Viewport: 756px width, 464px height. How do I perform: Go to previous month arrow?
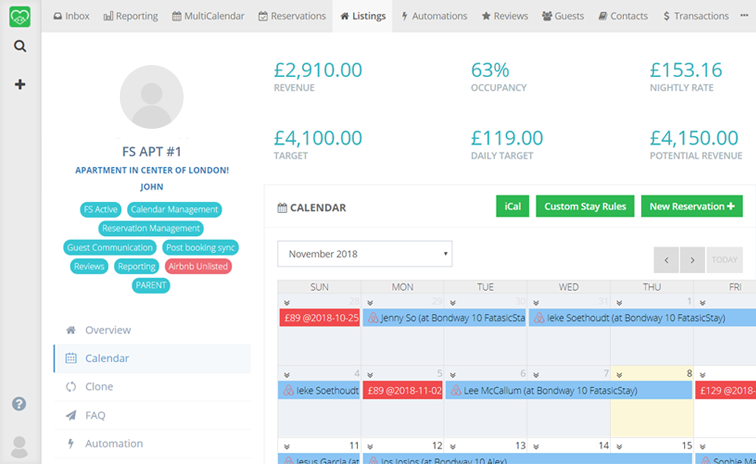click(x=666, y=260)
